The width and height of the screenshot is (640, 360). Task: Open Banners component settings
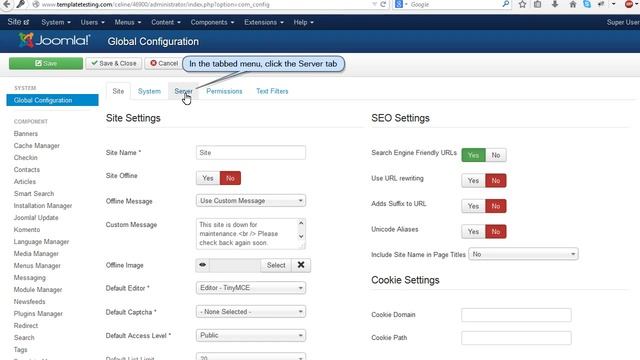pyautogui.click(x=26, y=133)
